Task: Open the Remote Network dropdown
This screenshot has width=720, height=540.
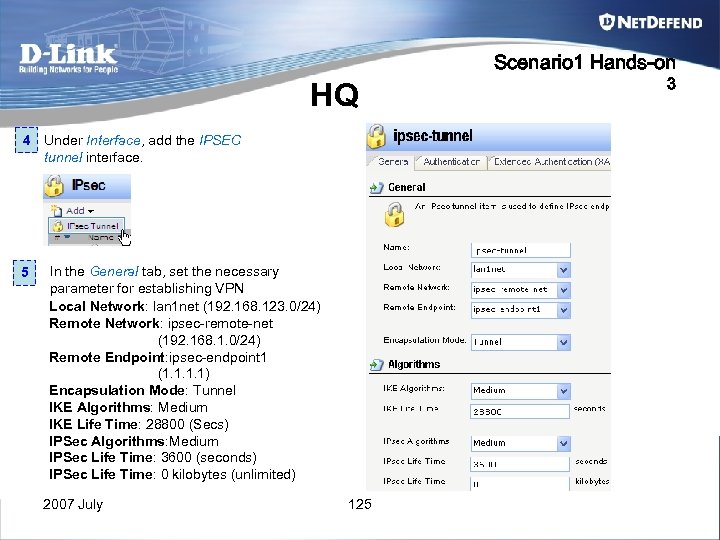Action: tap(520, 290)
